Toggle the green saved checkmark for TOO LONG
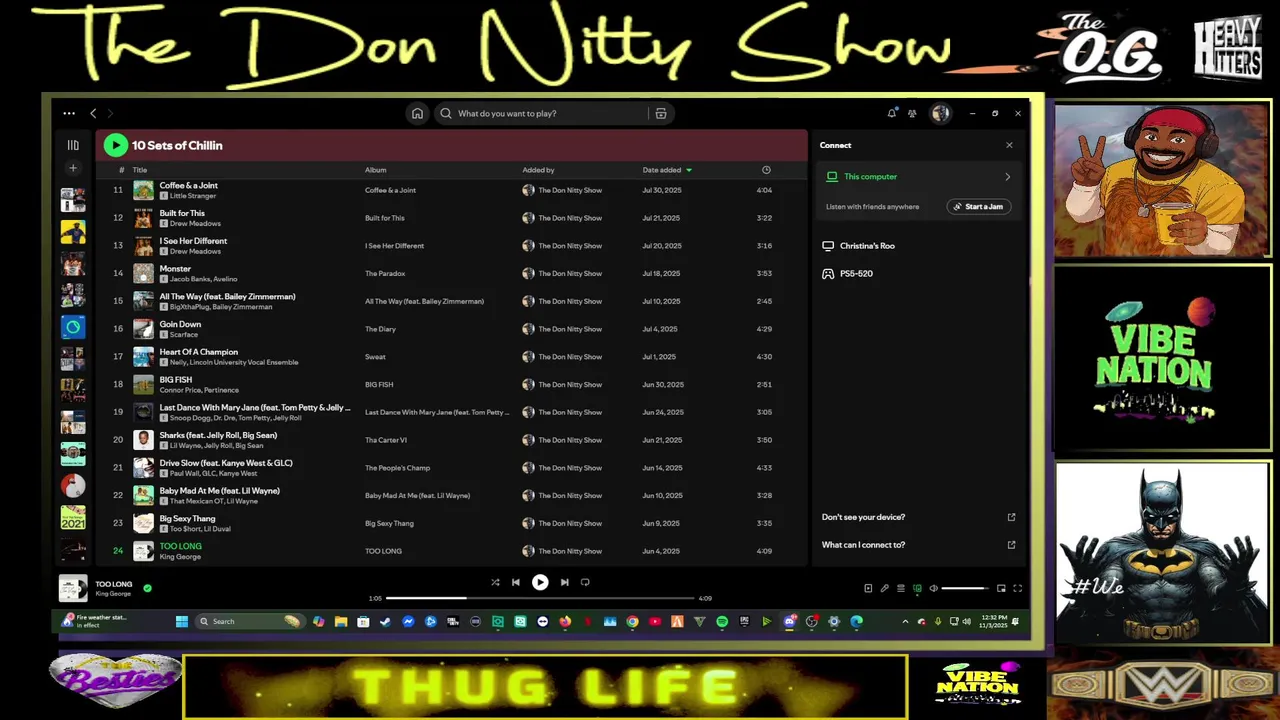This screenshot has width=1280, height=720. click(147, 588)
